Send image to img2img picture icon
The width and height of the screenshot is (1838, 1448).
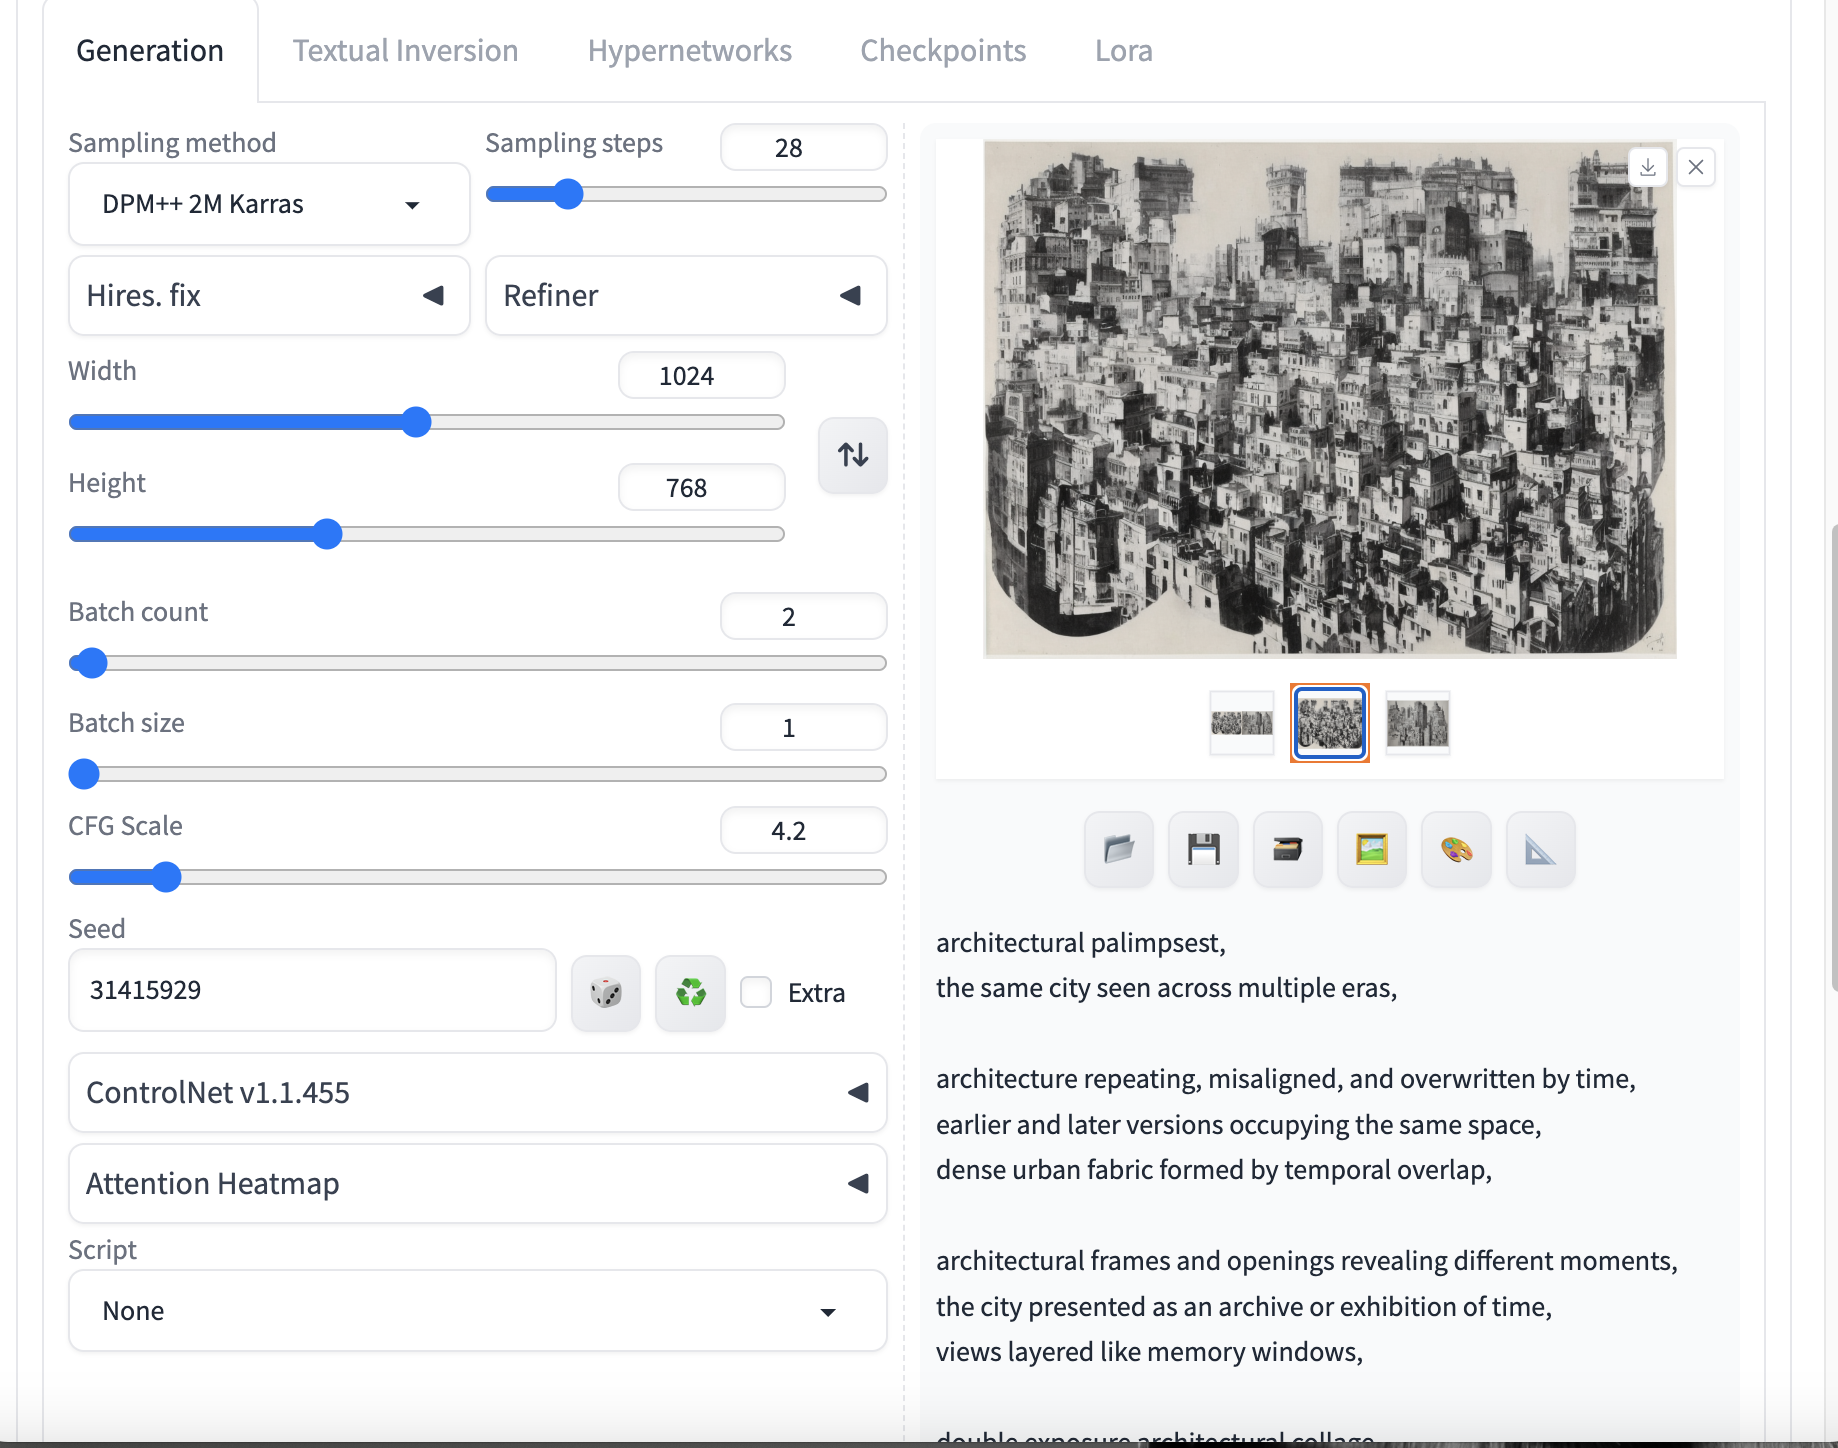click(1371, 850)
